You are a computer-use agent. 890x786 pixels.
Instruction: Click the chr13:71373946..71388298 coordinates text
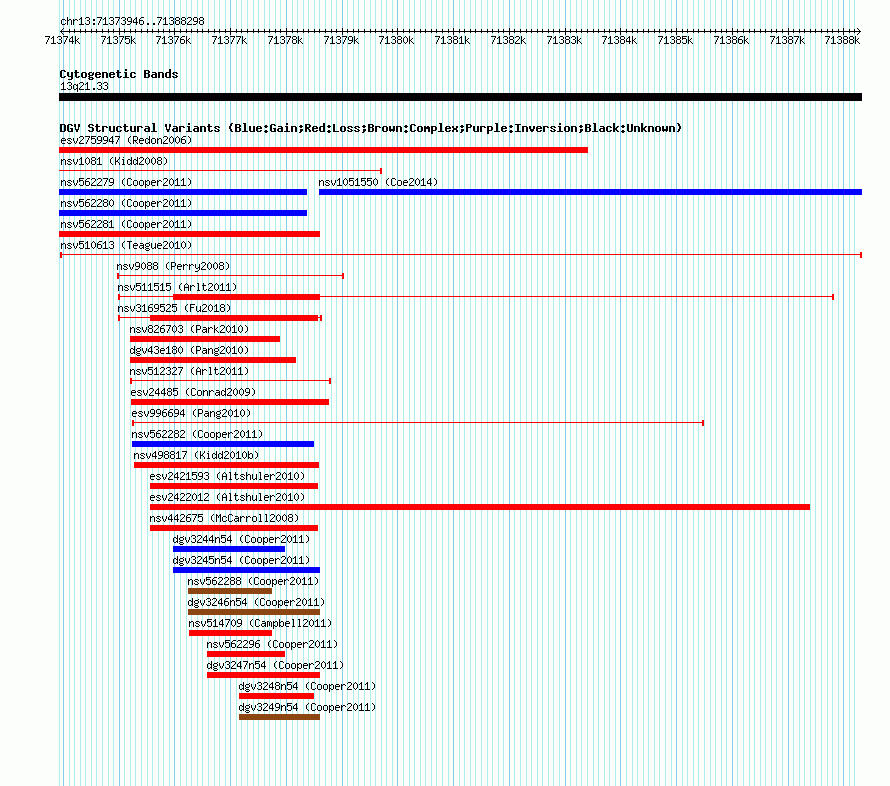(132, 21)
